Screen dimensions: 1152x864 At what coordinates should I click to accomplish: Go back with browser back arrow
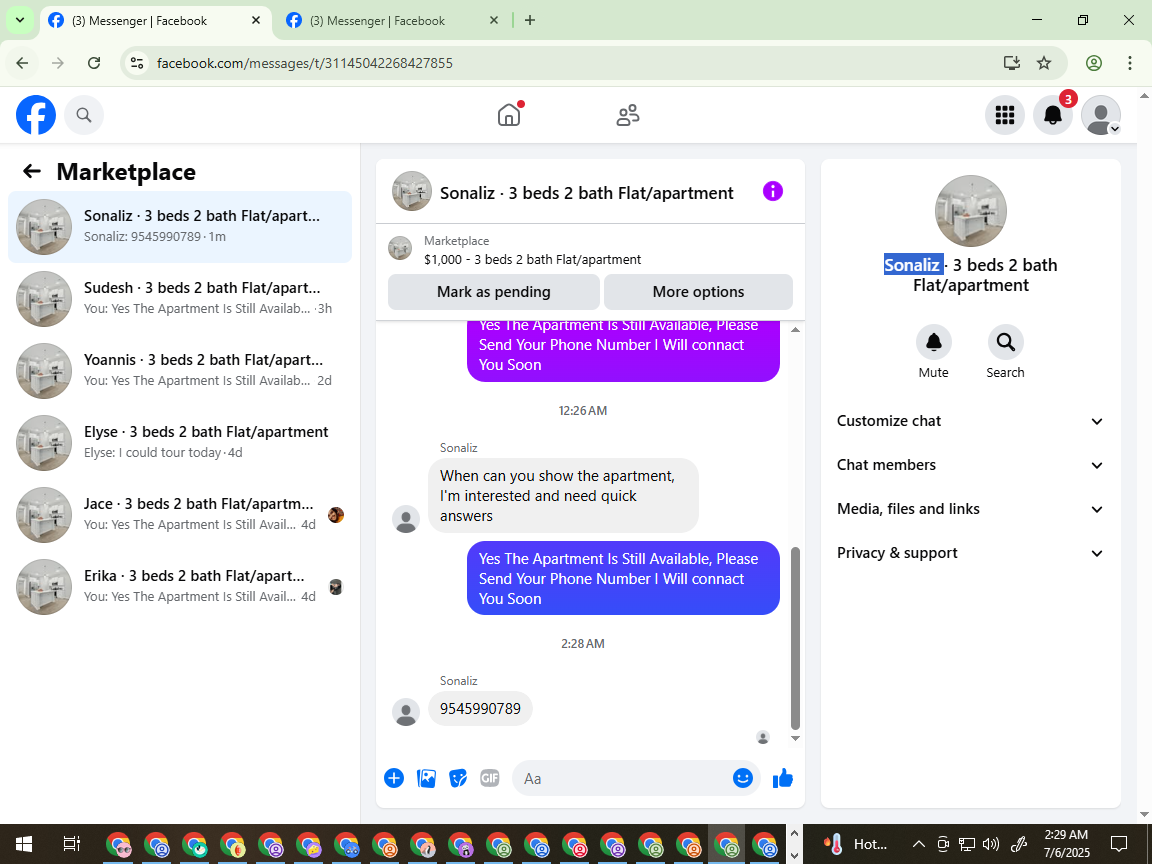(x=22, y=63)
